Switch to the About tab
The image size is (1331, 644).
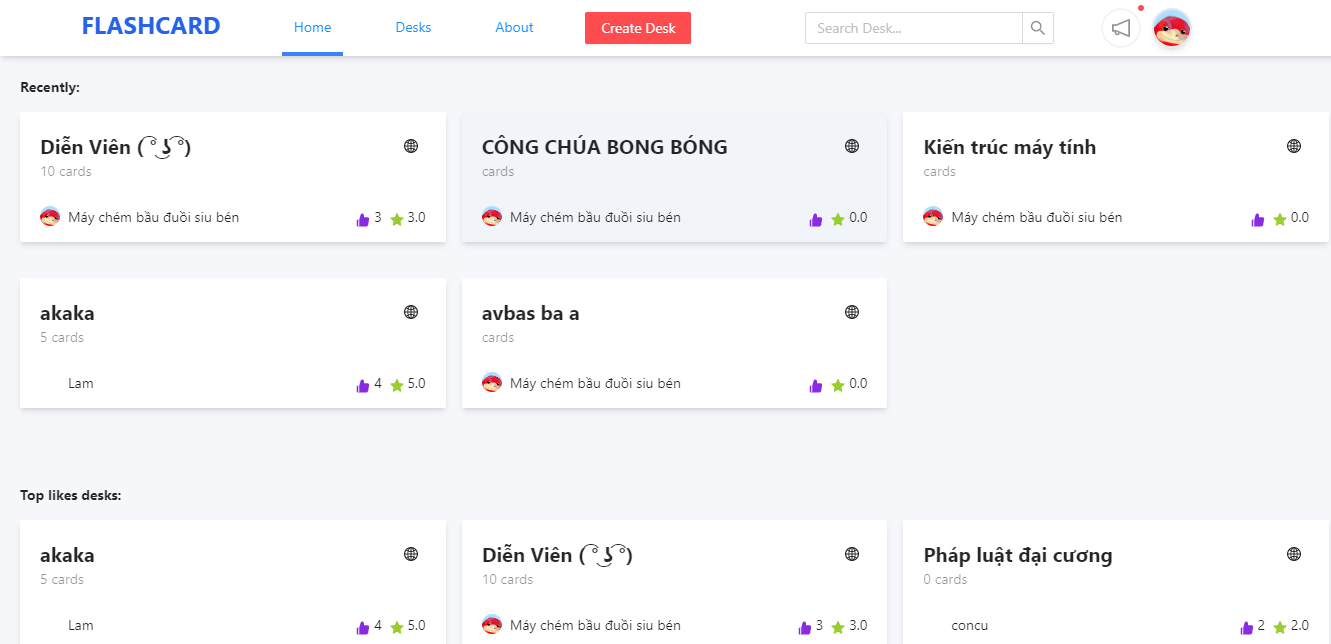click(514, 27)
